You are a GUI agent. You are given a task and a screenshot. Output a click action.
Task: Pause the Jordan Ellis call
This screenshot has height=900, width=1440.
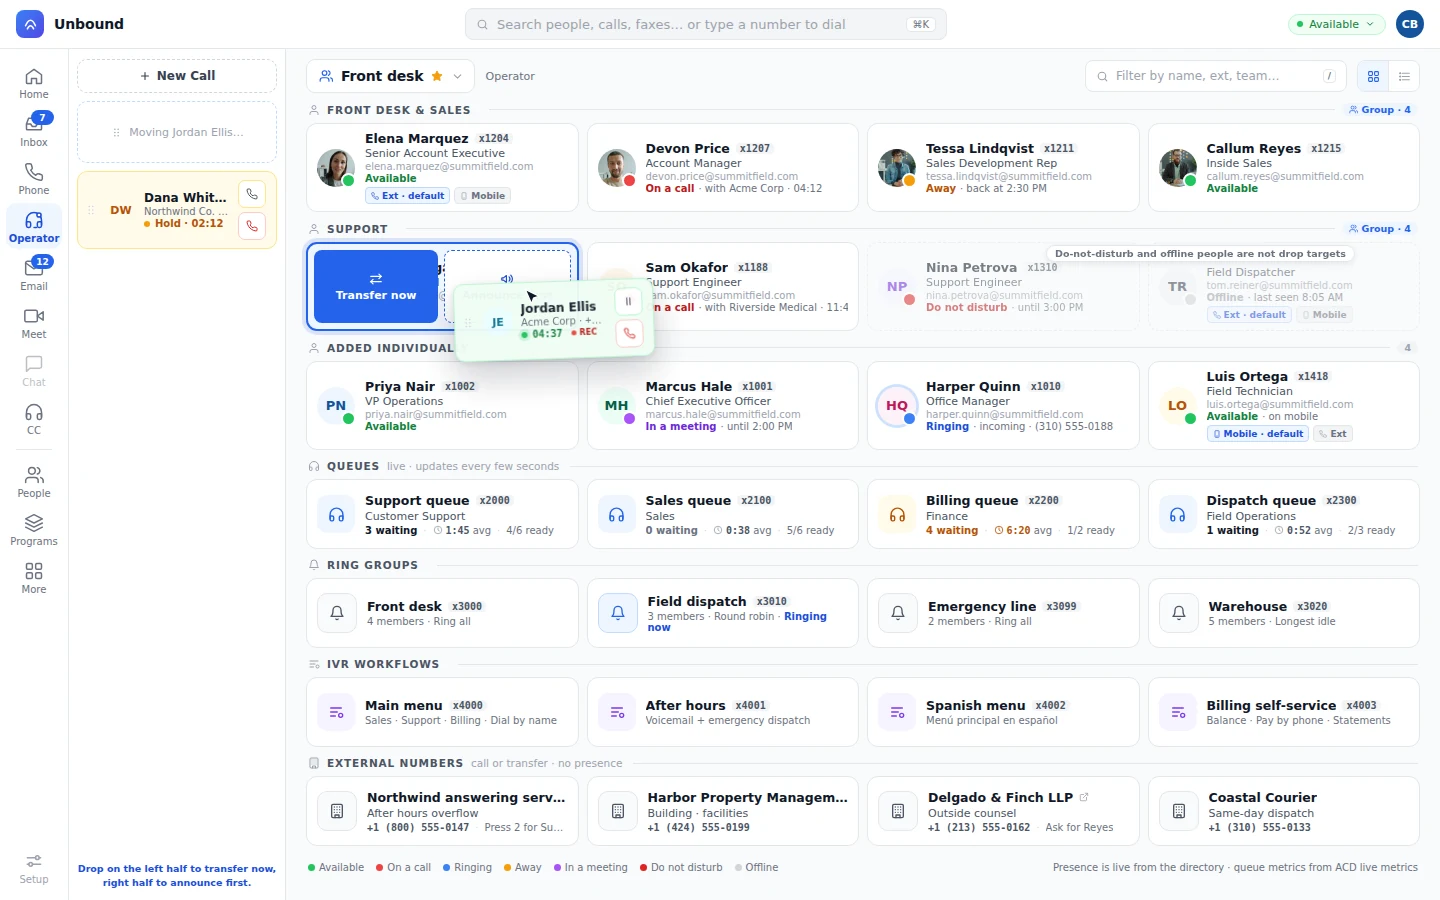628,301
